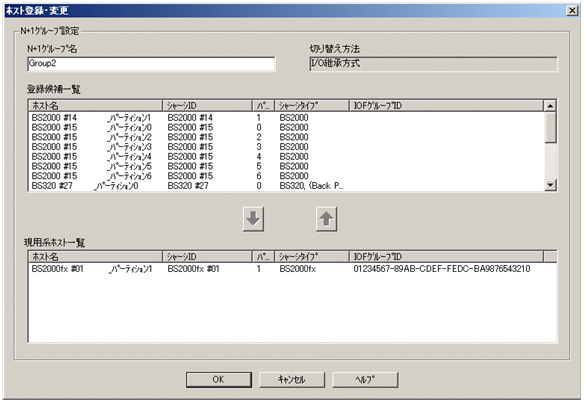Click active host list ホスト名 column header
The width and height of the screenshot is (585, 403).
96,257
